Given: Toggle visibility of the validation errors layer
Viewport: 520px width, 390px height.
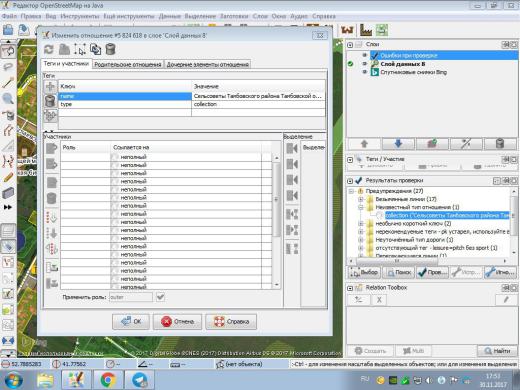Looking at the screenshot, I should click(x=364, y=55).
